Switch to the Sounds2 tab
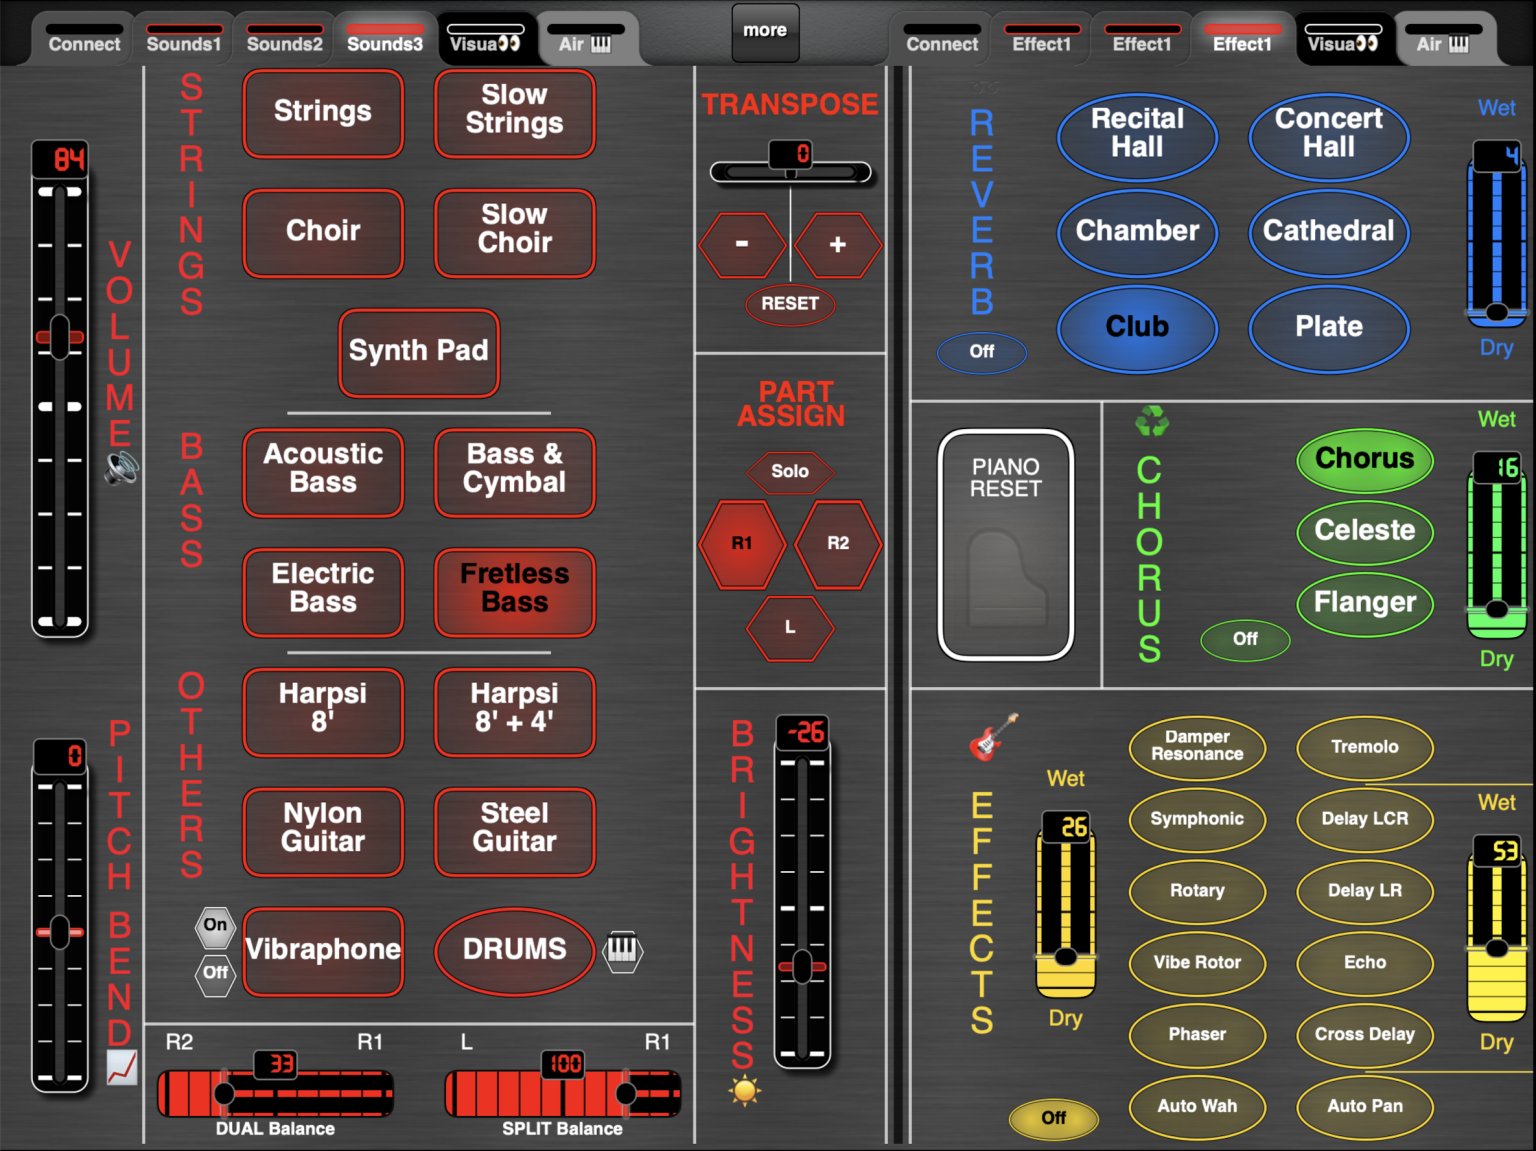 [x=285, y=40]
